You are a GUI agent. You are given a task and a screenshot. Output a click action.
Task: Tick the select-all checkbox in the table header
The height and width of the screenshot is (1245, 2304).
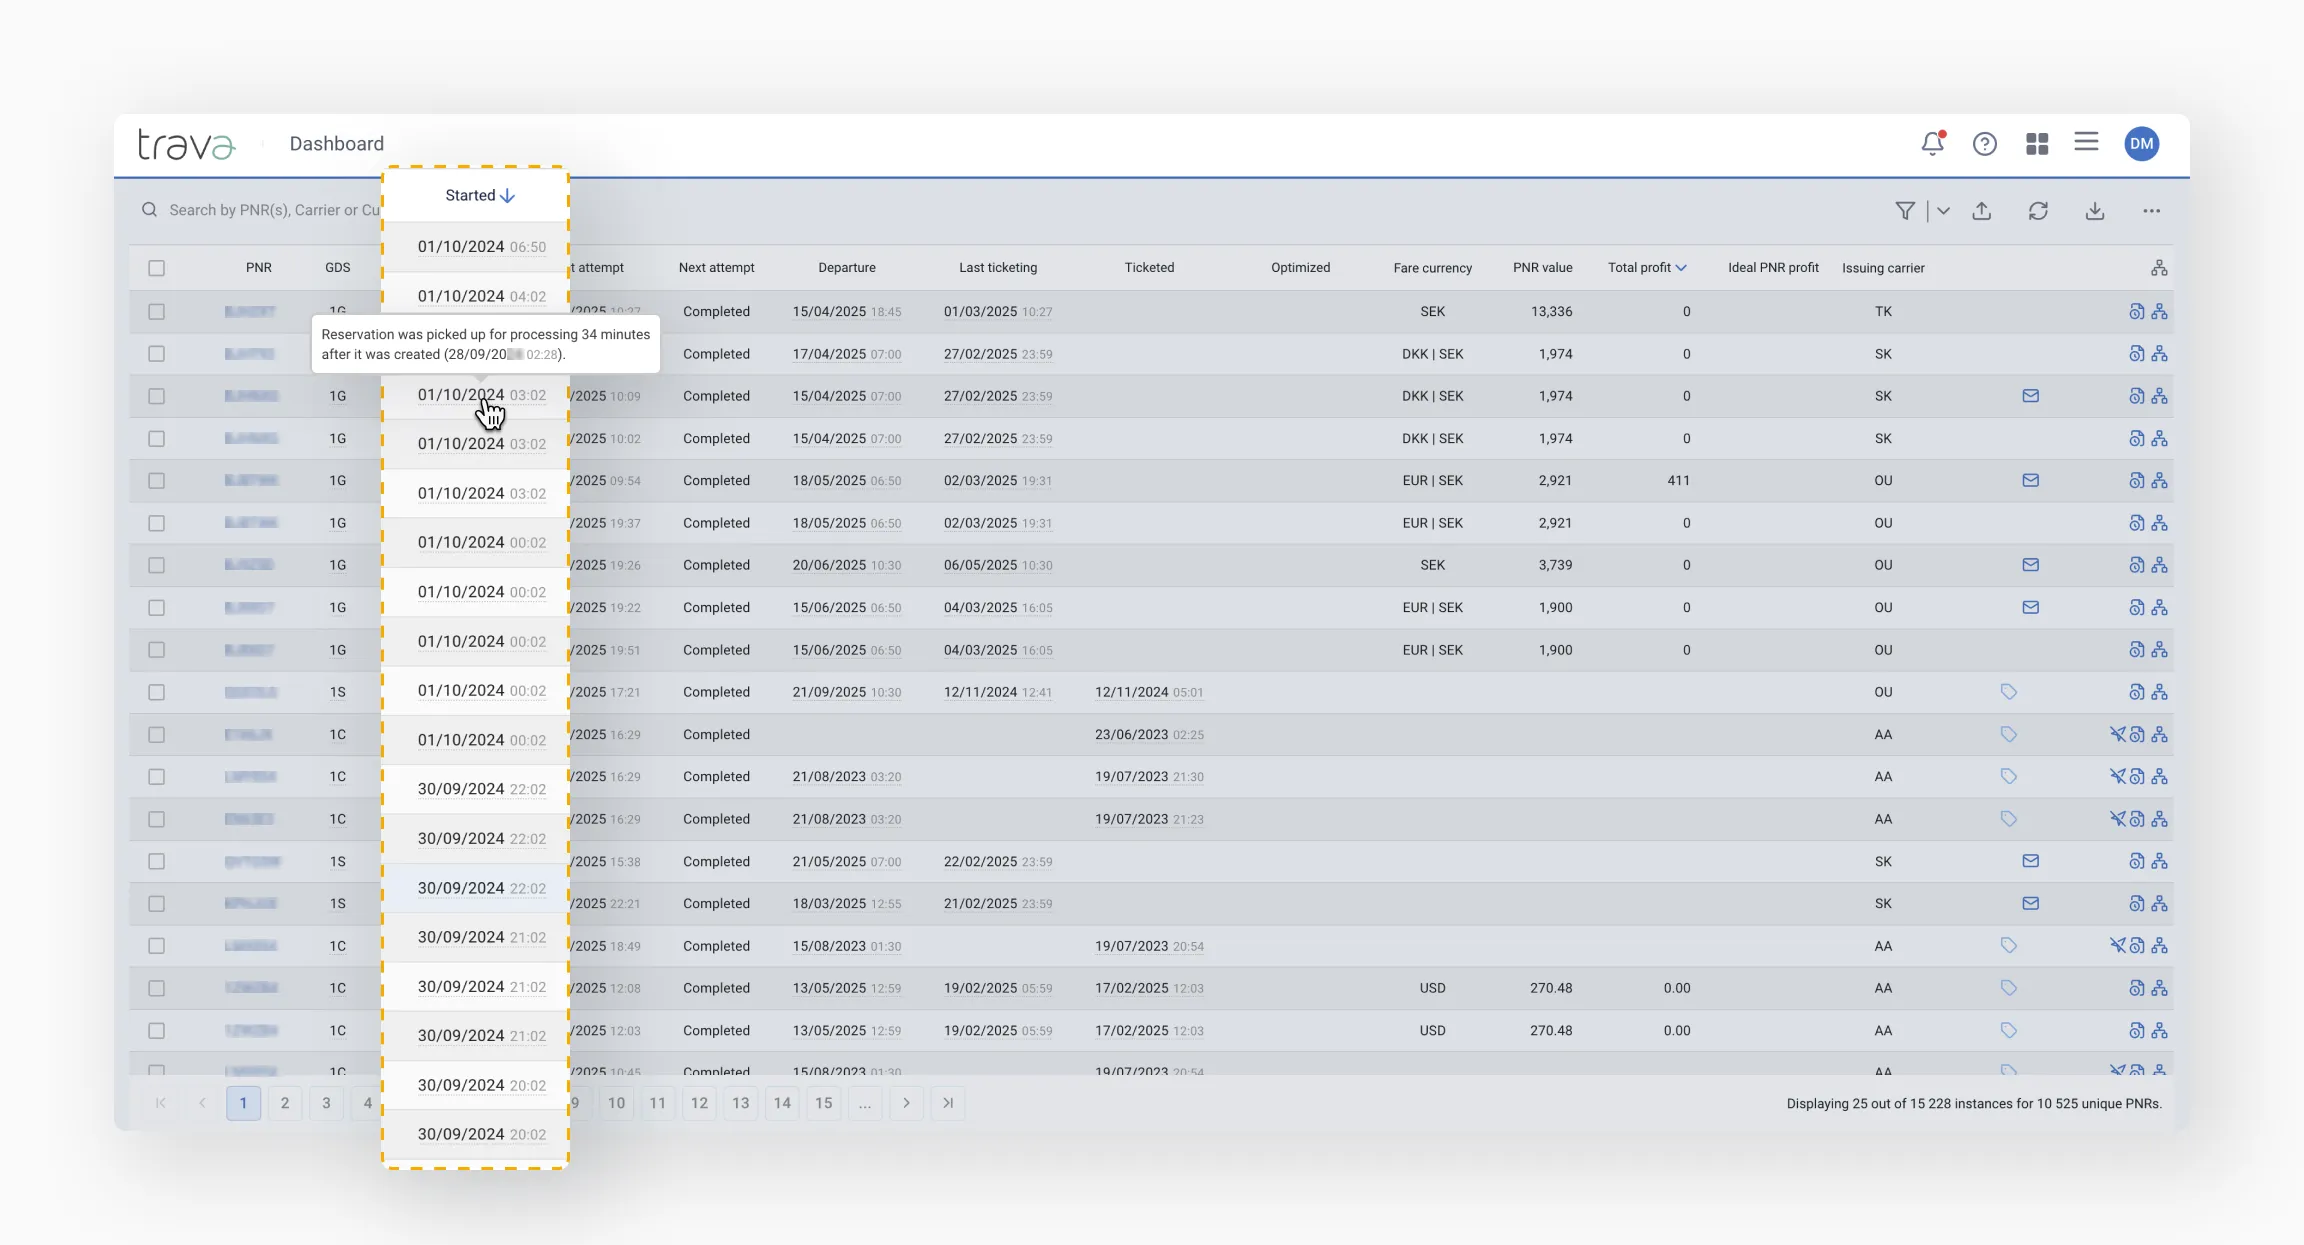156,268
